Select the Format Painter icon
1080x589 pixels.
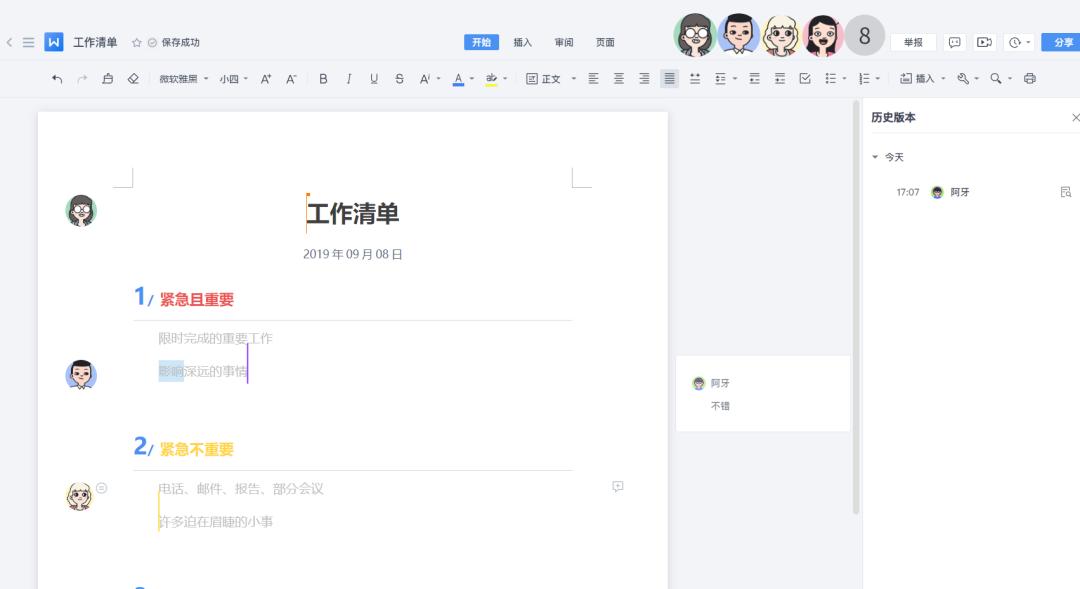pos(106,80)
